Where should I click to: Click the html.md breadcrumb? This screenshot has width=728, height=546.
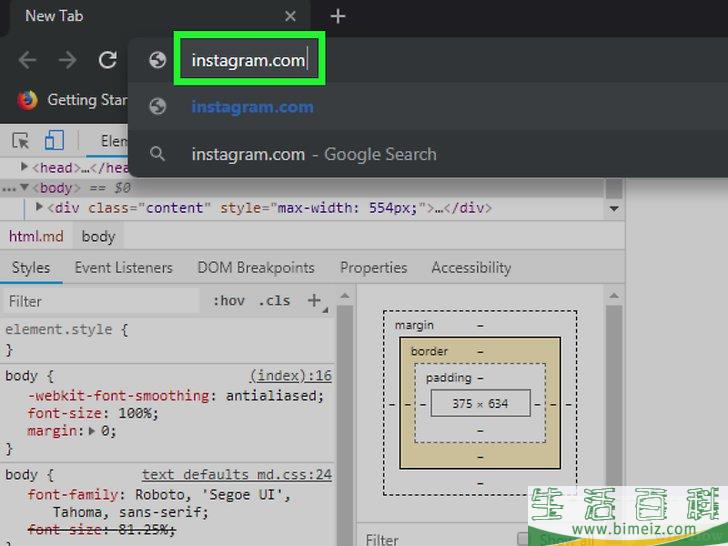click(36, 236)
